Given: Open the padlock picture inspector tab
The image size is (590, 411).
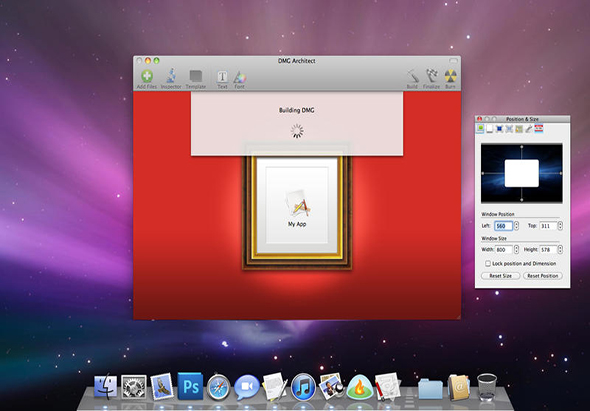Looking at the screenshot, I should point(519,129).
